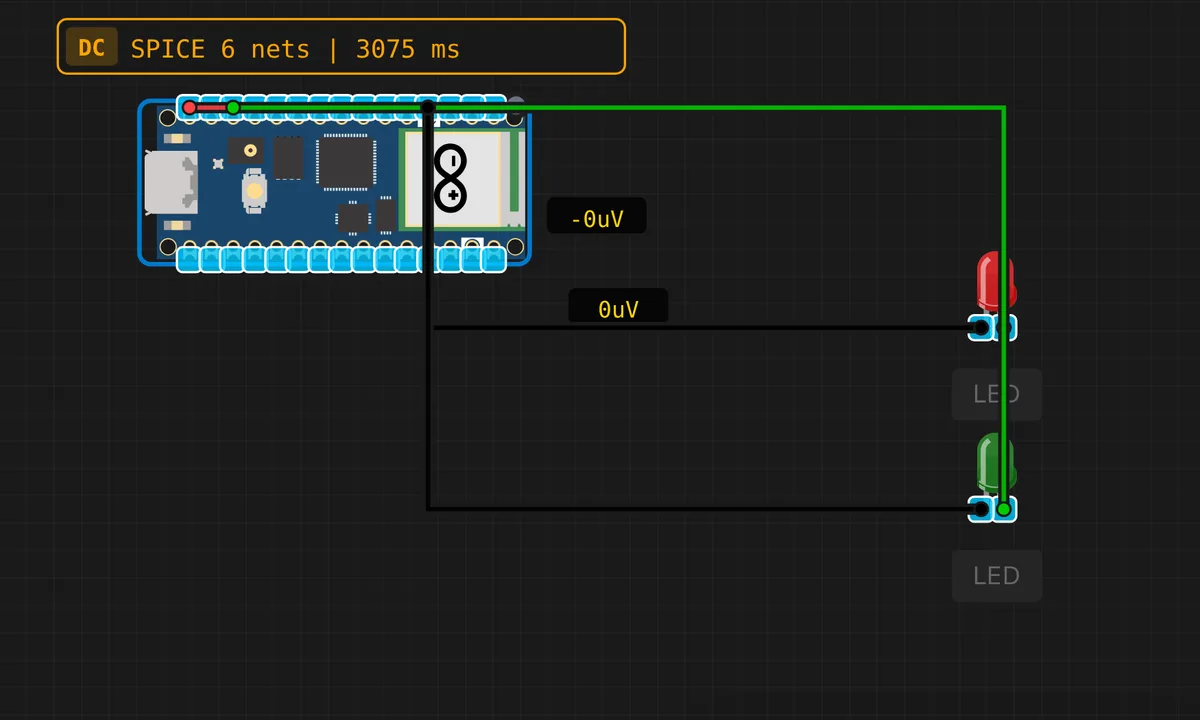This screenshot has width=1200, height=720.
Task: Click the LED label beneath the red LED
Action: pyautogui.click(x=997, y=394)
